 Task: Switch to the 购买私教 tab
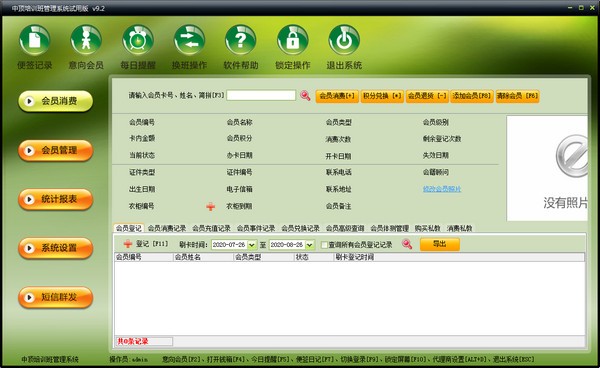(428, 228)
